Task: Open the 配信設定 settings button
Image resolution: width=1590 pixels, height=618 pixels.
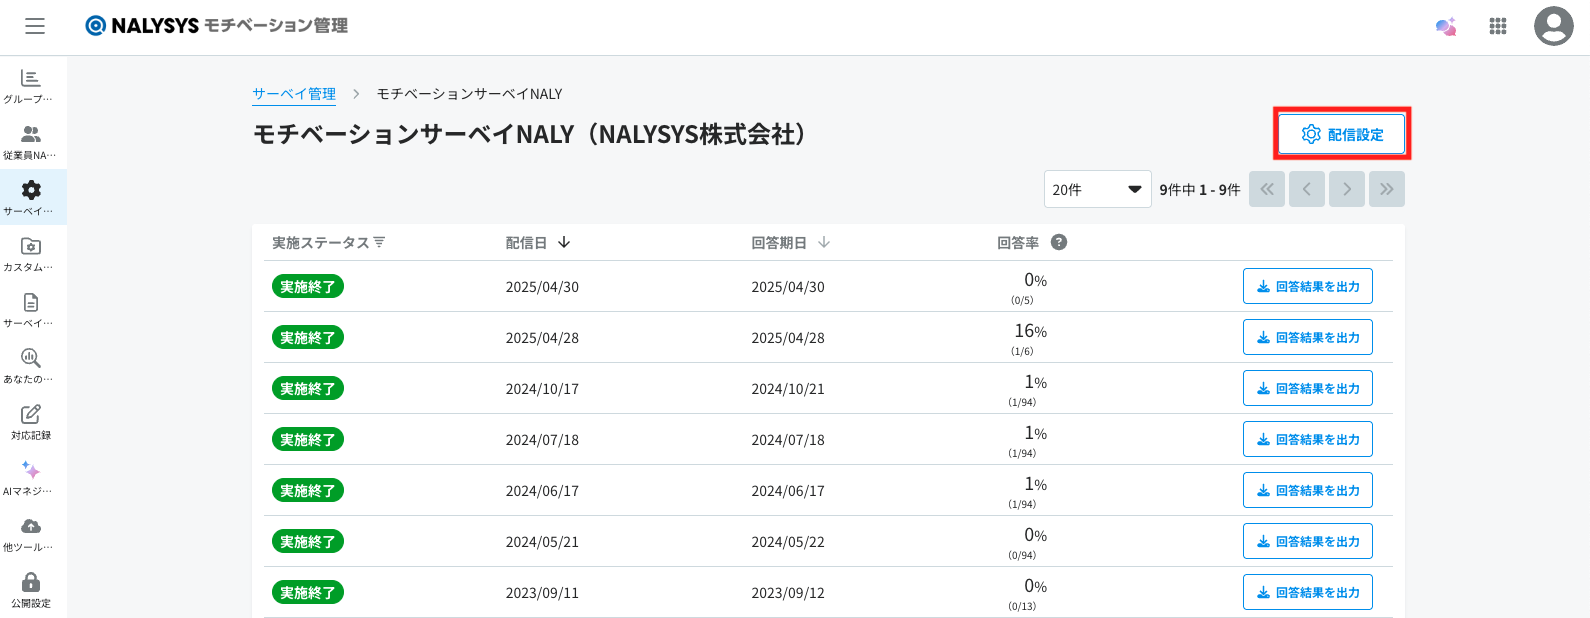Action: point(1342,134)
